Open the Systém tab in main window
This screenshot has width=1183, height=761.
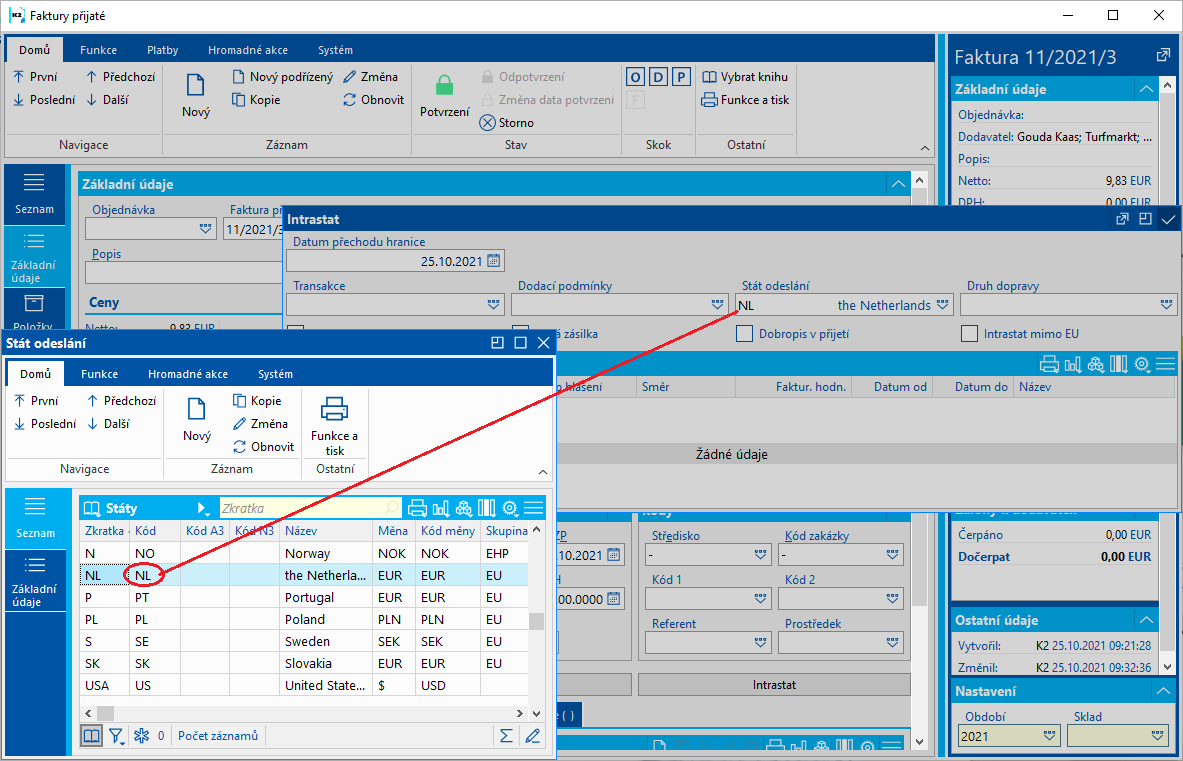(335, 50)
